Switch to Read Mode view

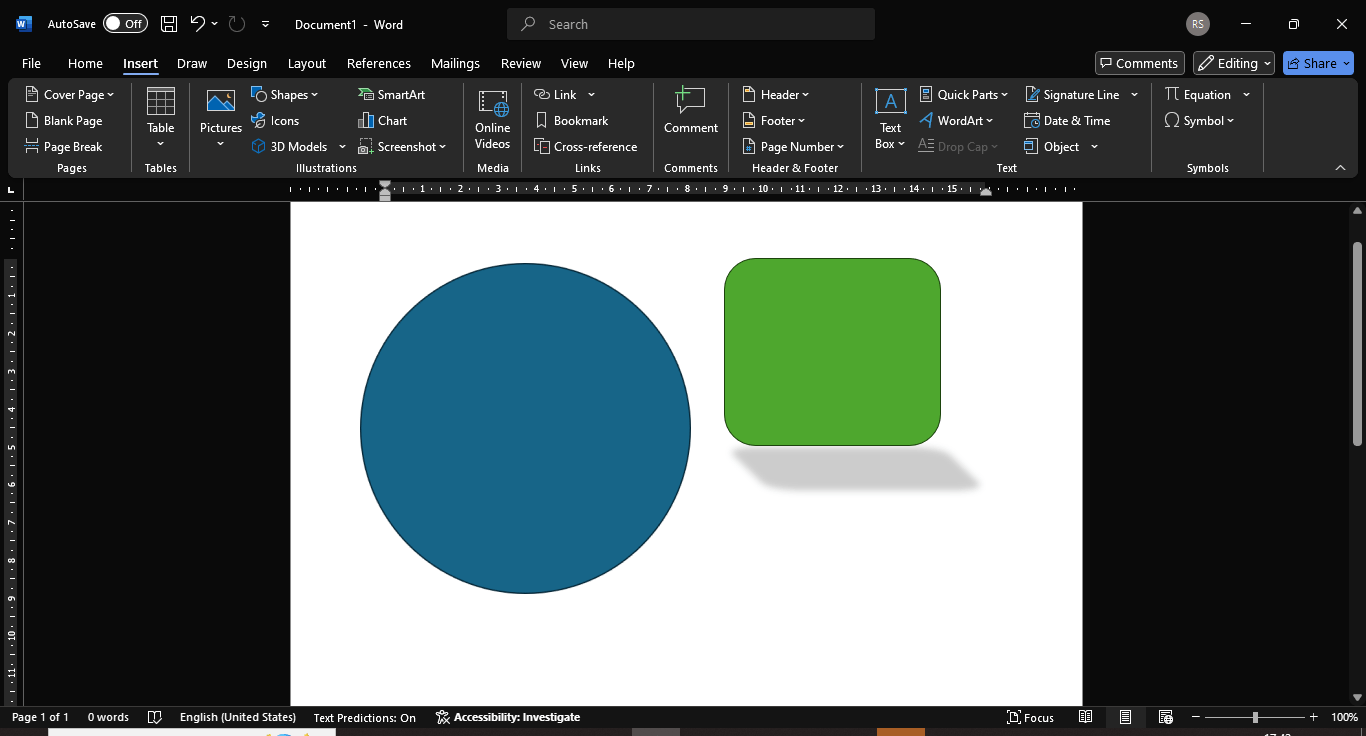[x=1086, y=717]
